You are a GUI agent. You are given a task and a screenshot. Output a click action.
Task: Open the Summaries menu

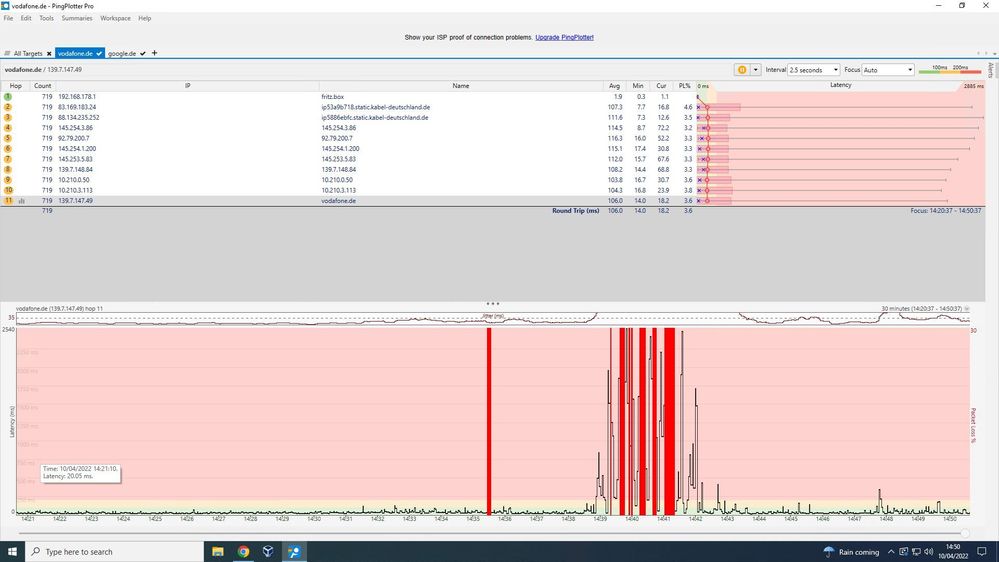[x=77, y=18]
